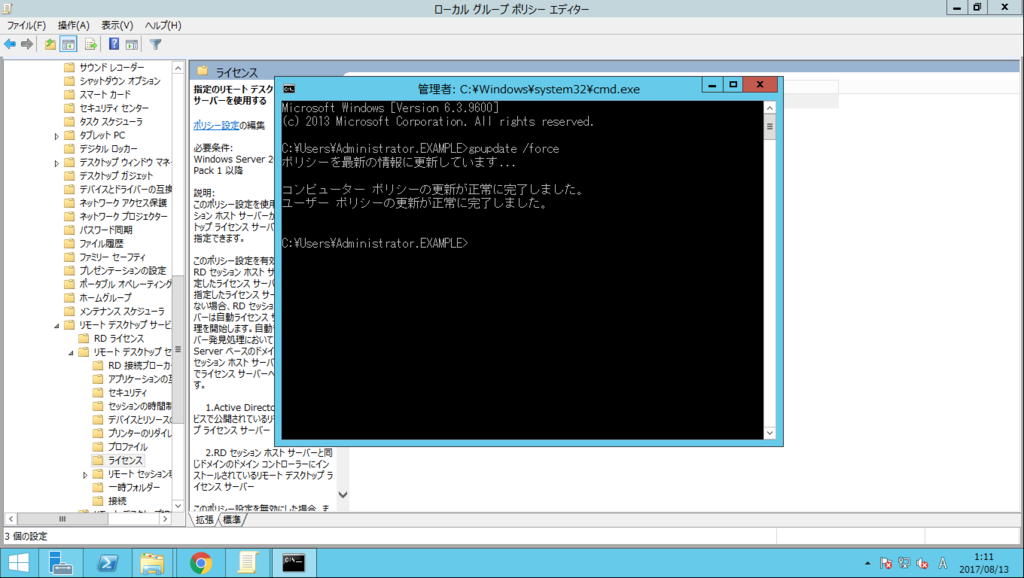Click the Group Policy Editor title bar icon
1024x578 pixels.
(7, 8)
